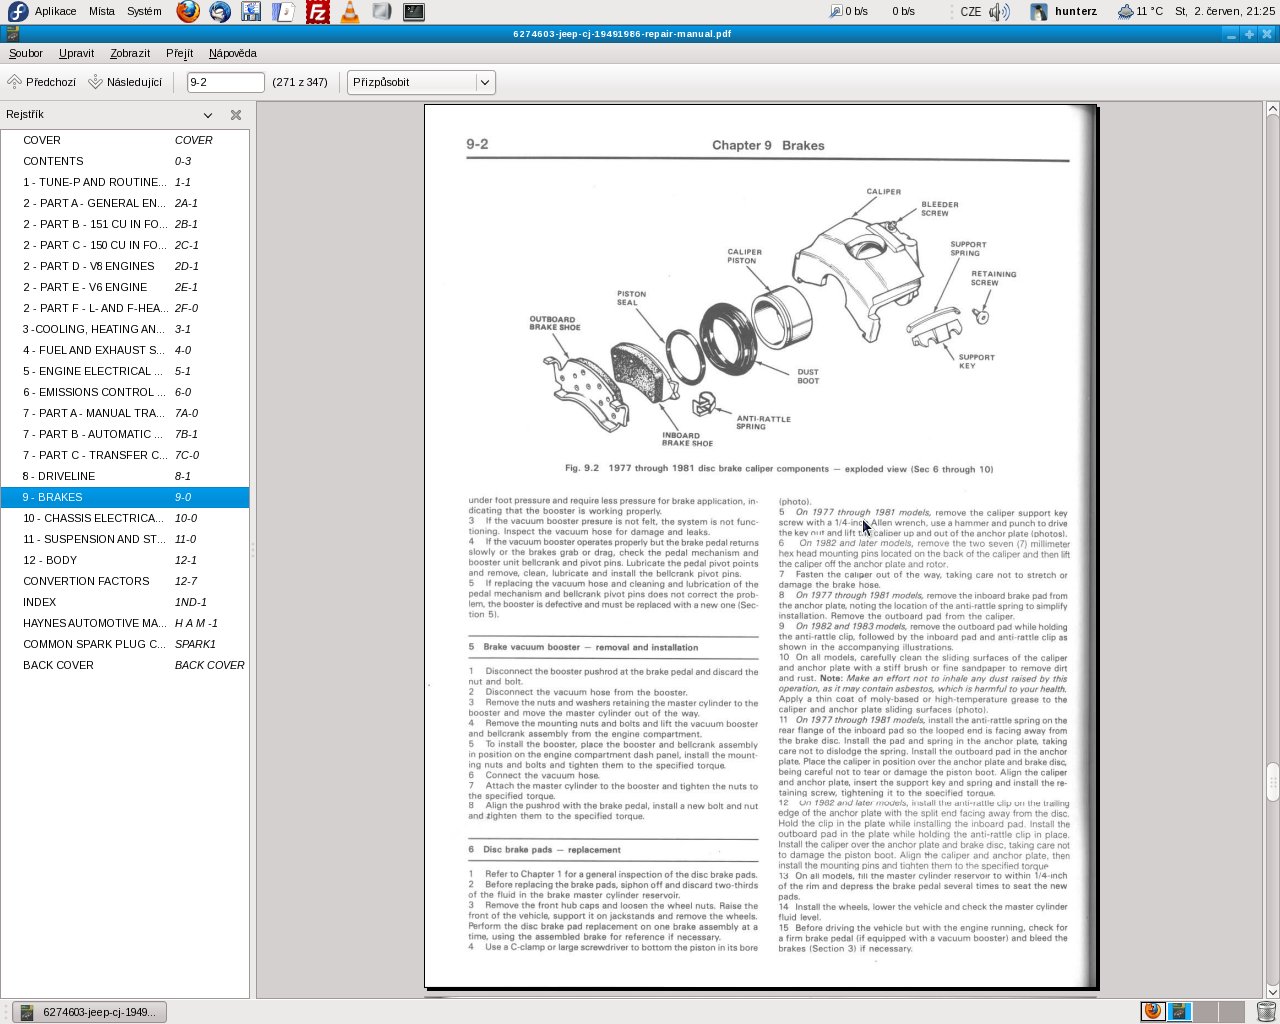Open the weather applet showing 11 °C
The width and height of the screenshot is (1280, 1024).
point(1140,12)
